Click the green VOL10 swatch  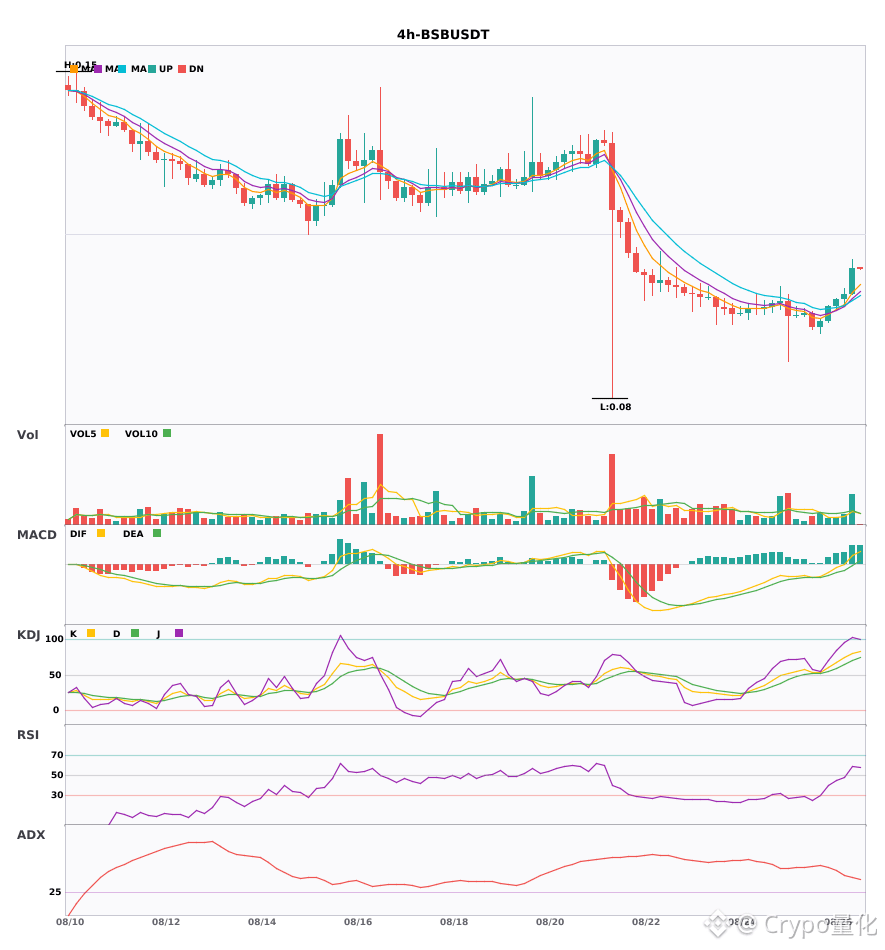point(167,433)
